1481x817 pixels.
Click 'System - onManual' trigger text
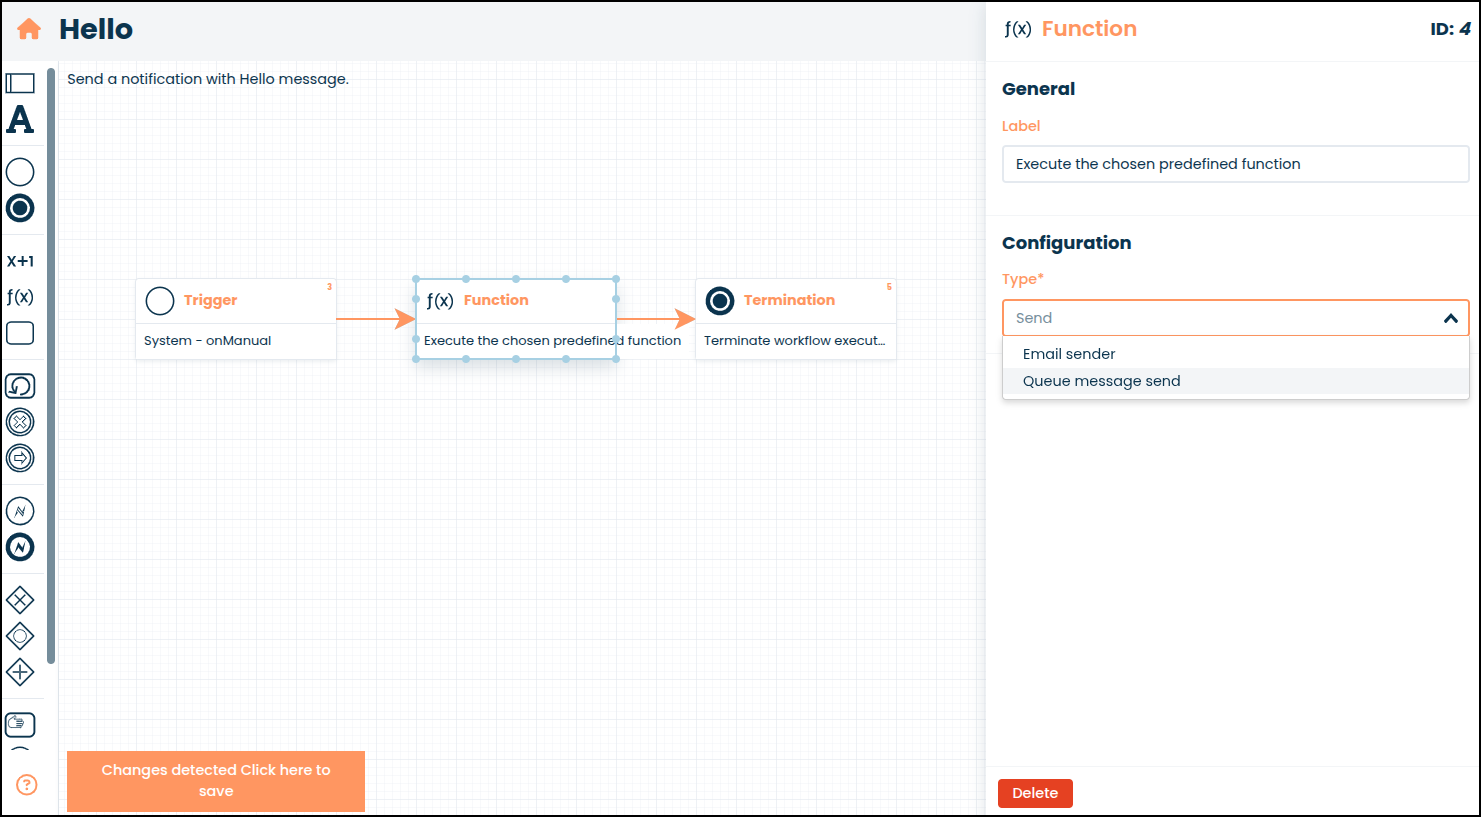[207, 341]
